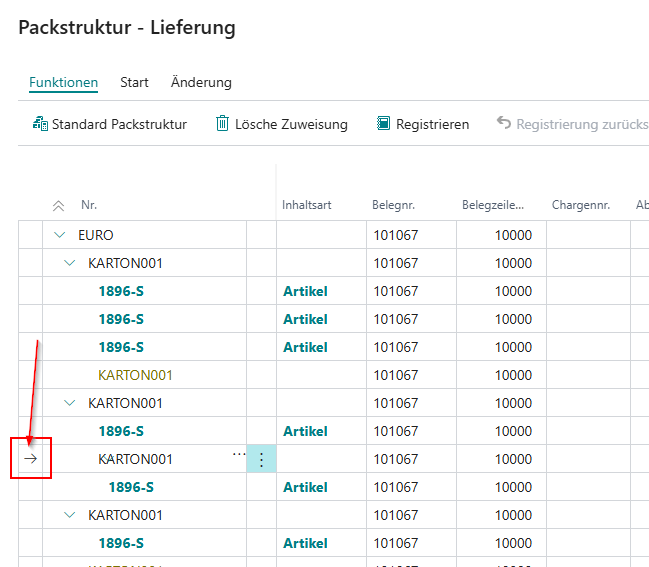Image resolution: width=649 pixels, height=567 pixels.
Task: Click the Standard Packstruktur icon
Action: click(x=40, y=124)
